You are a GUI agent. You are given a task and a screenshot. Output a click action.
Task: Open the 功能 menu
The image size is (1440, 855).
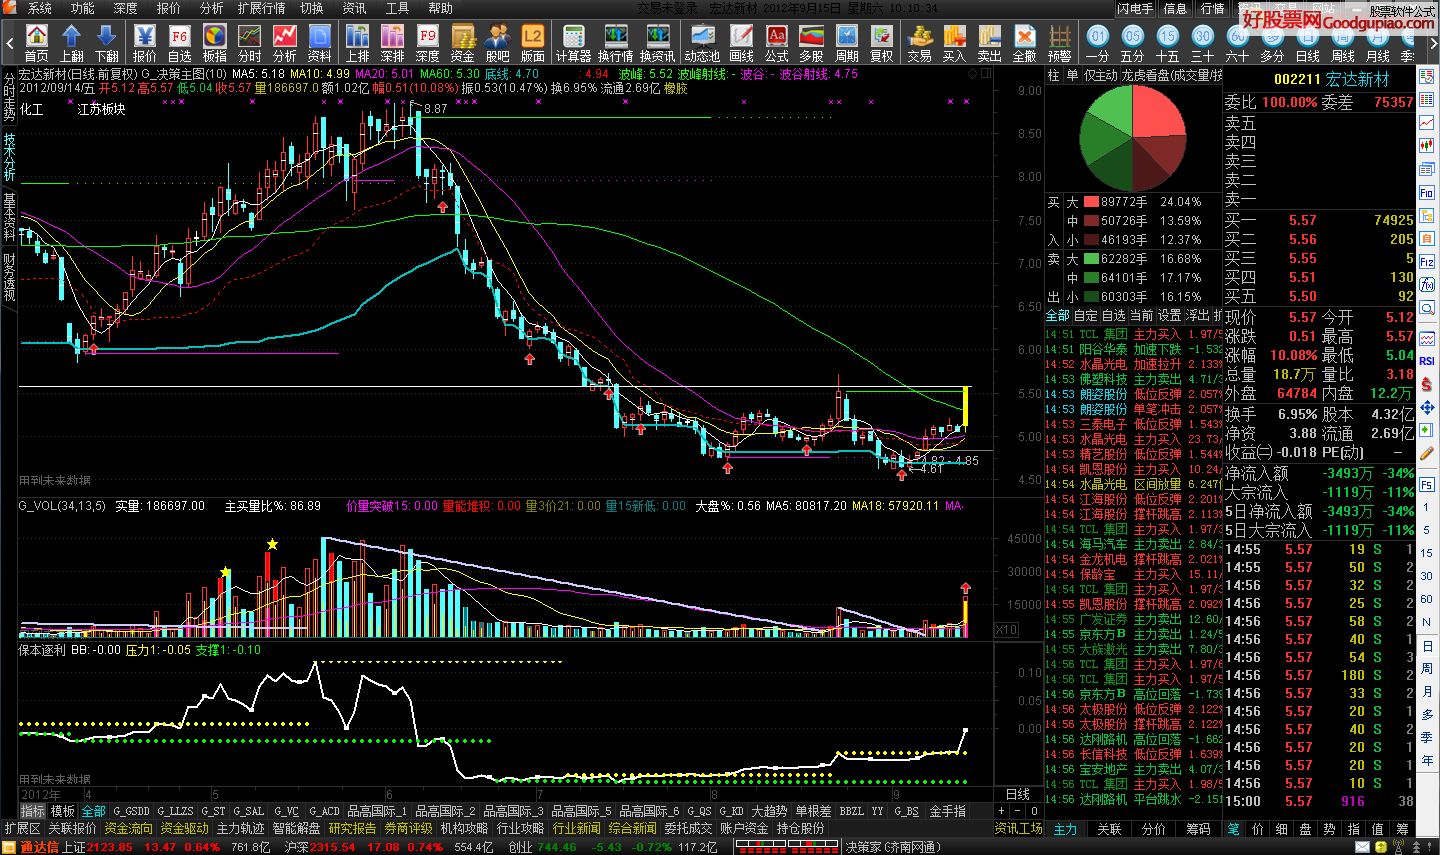pos(82,8)
